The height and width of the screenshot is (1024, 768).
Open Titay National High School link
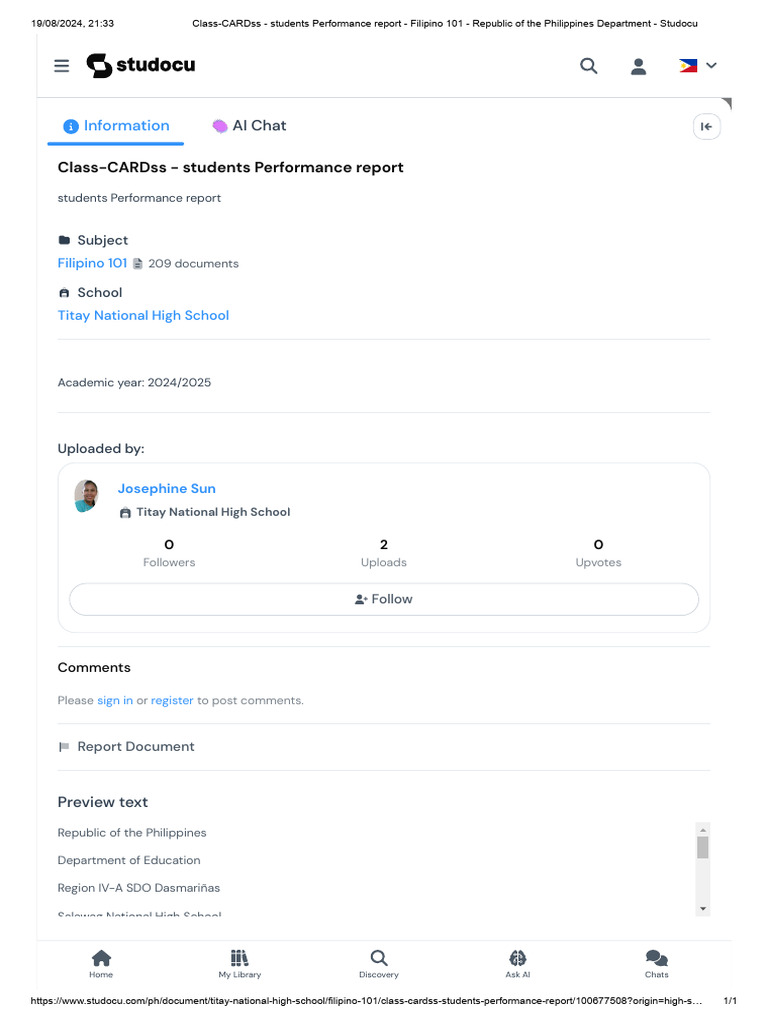143,315
